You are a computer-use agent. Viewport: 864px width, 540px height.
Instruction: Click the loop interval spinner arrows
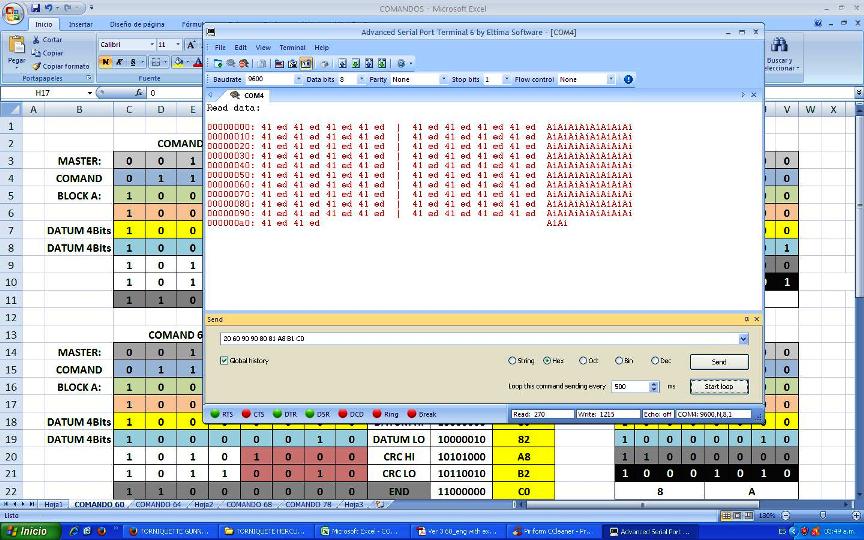pos(654,386)
